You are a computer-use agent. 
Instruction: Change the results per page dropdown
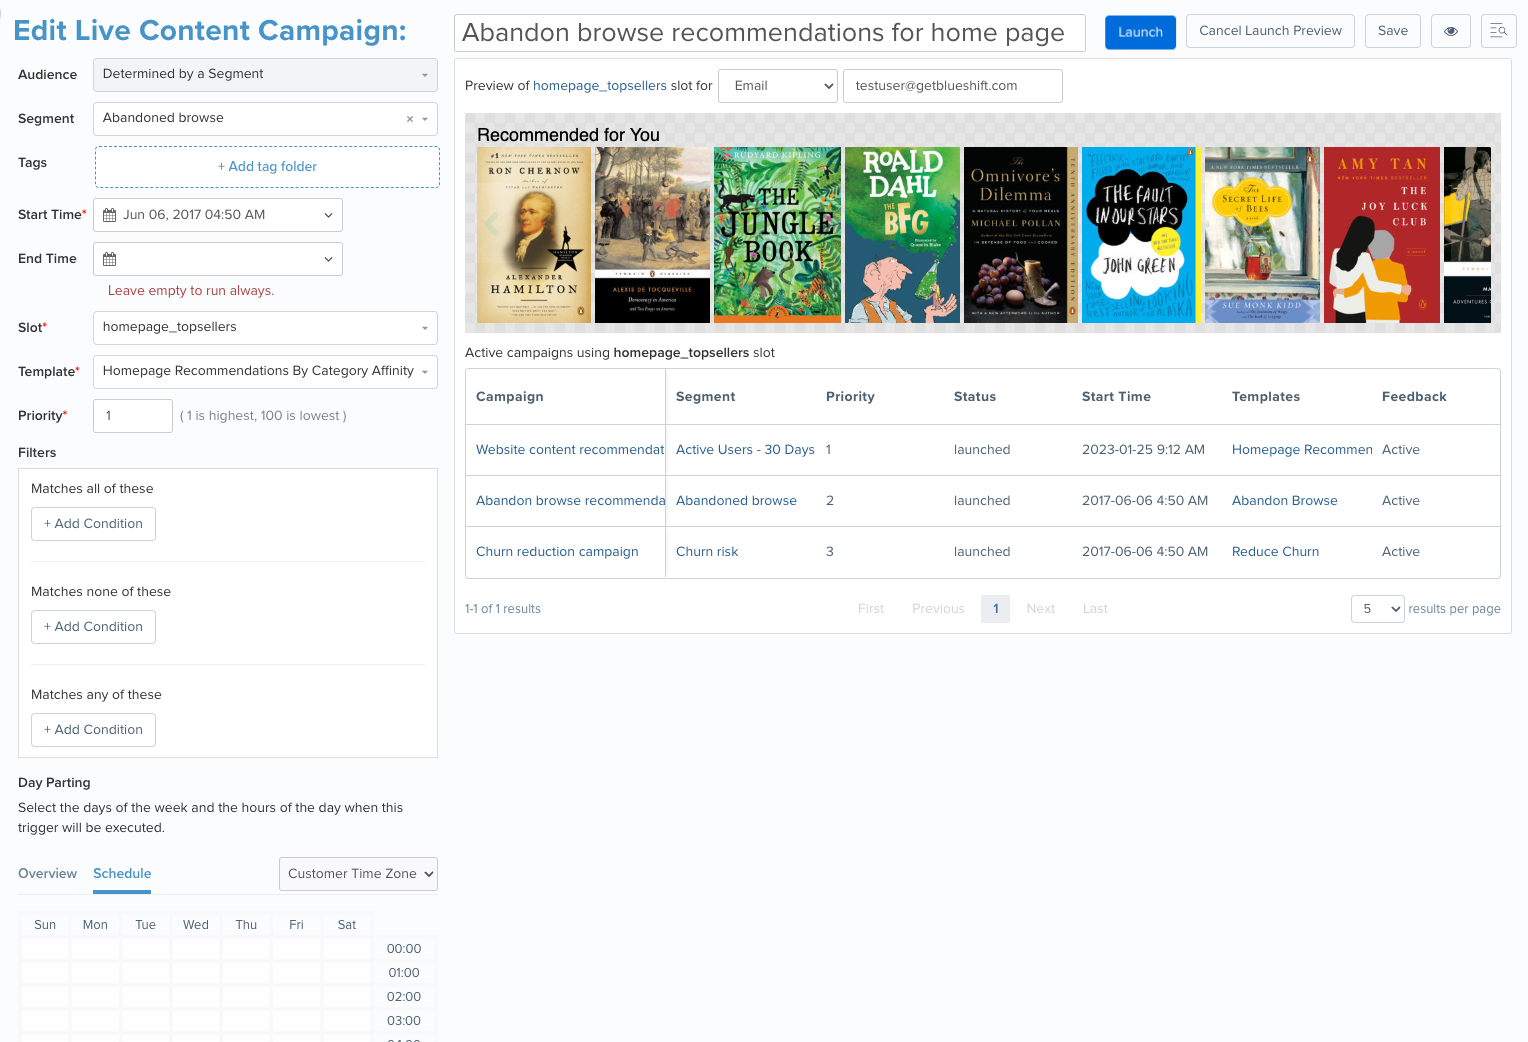tap(1378, 609)
